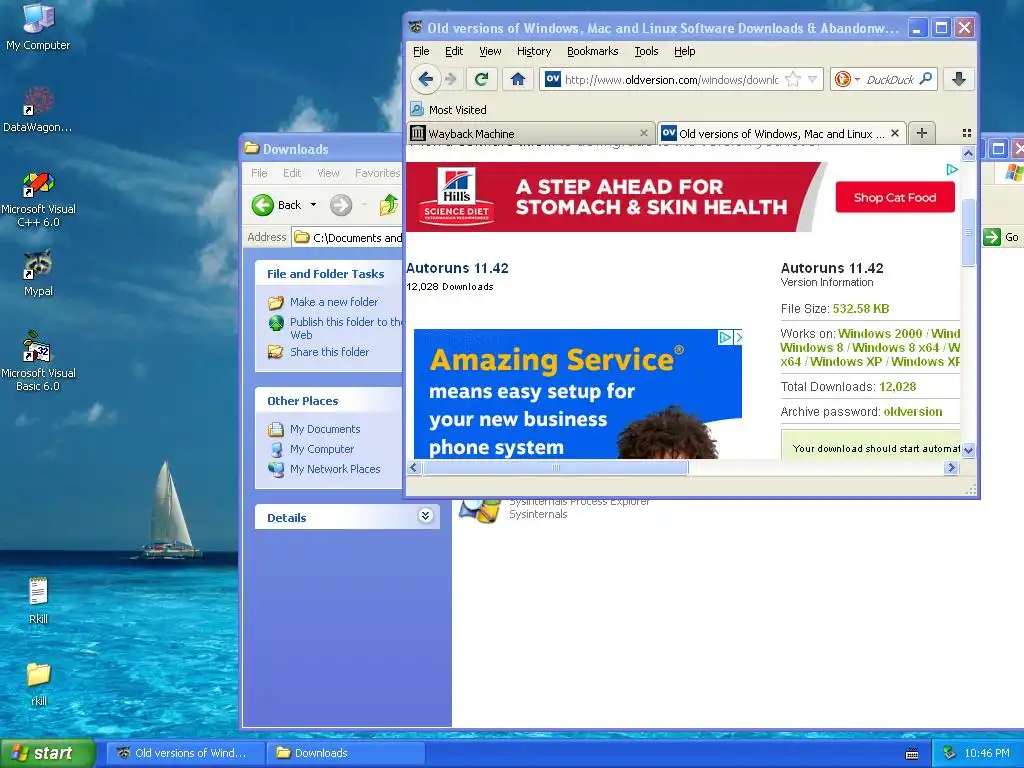The image size is (1024, 768).
Task: Switch to the Wayback Machine tab
Action: (529, 133)
